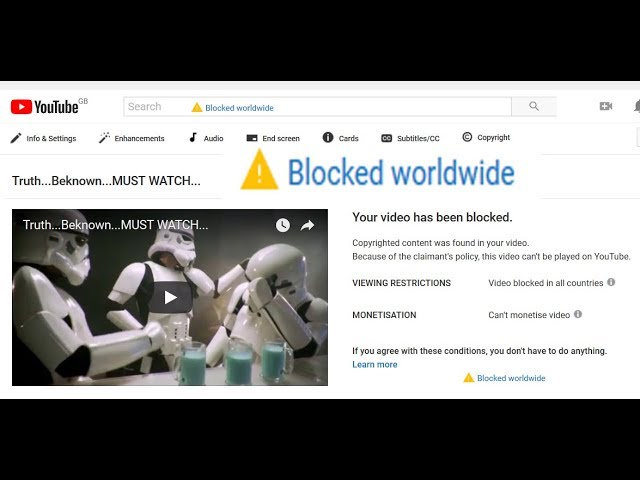Click the large yellow warning triangle icon
640x480 pixels.
(259, 170)
